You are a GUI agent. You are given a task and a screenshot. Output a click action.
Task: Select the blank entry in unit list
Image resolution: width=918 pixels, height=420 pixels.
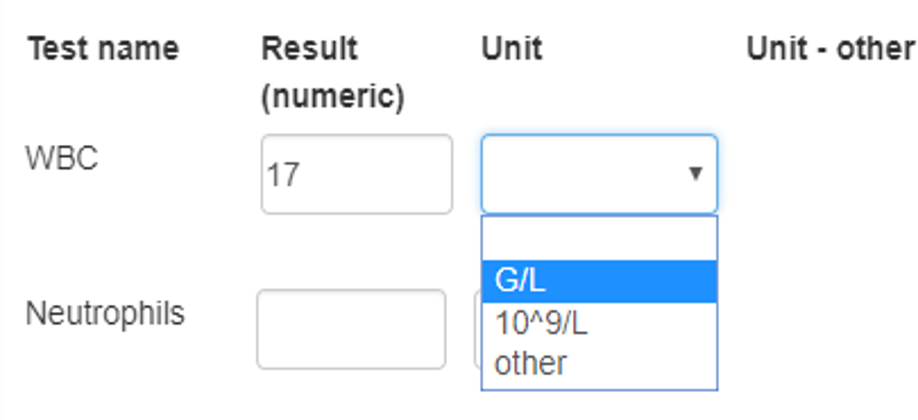[599, 240]
